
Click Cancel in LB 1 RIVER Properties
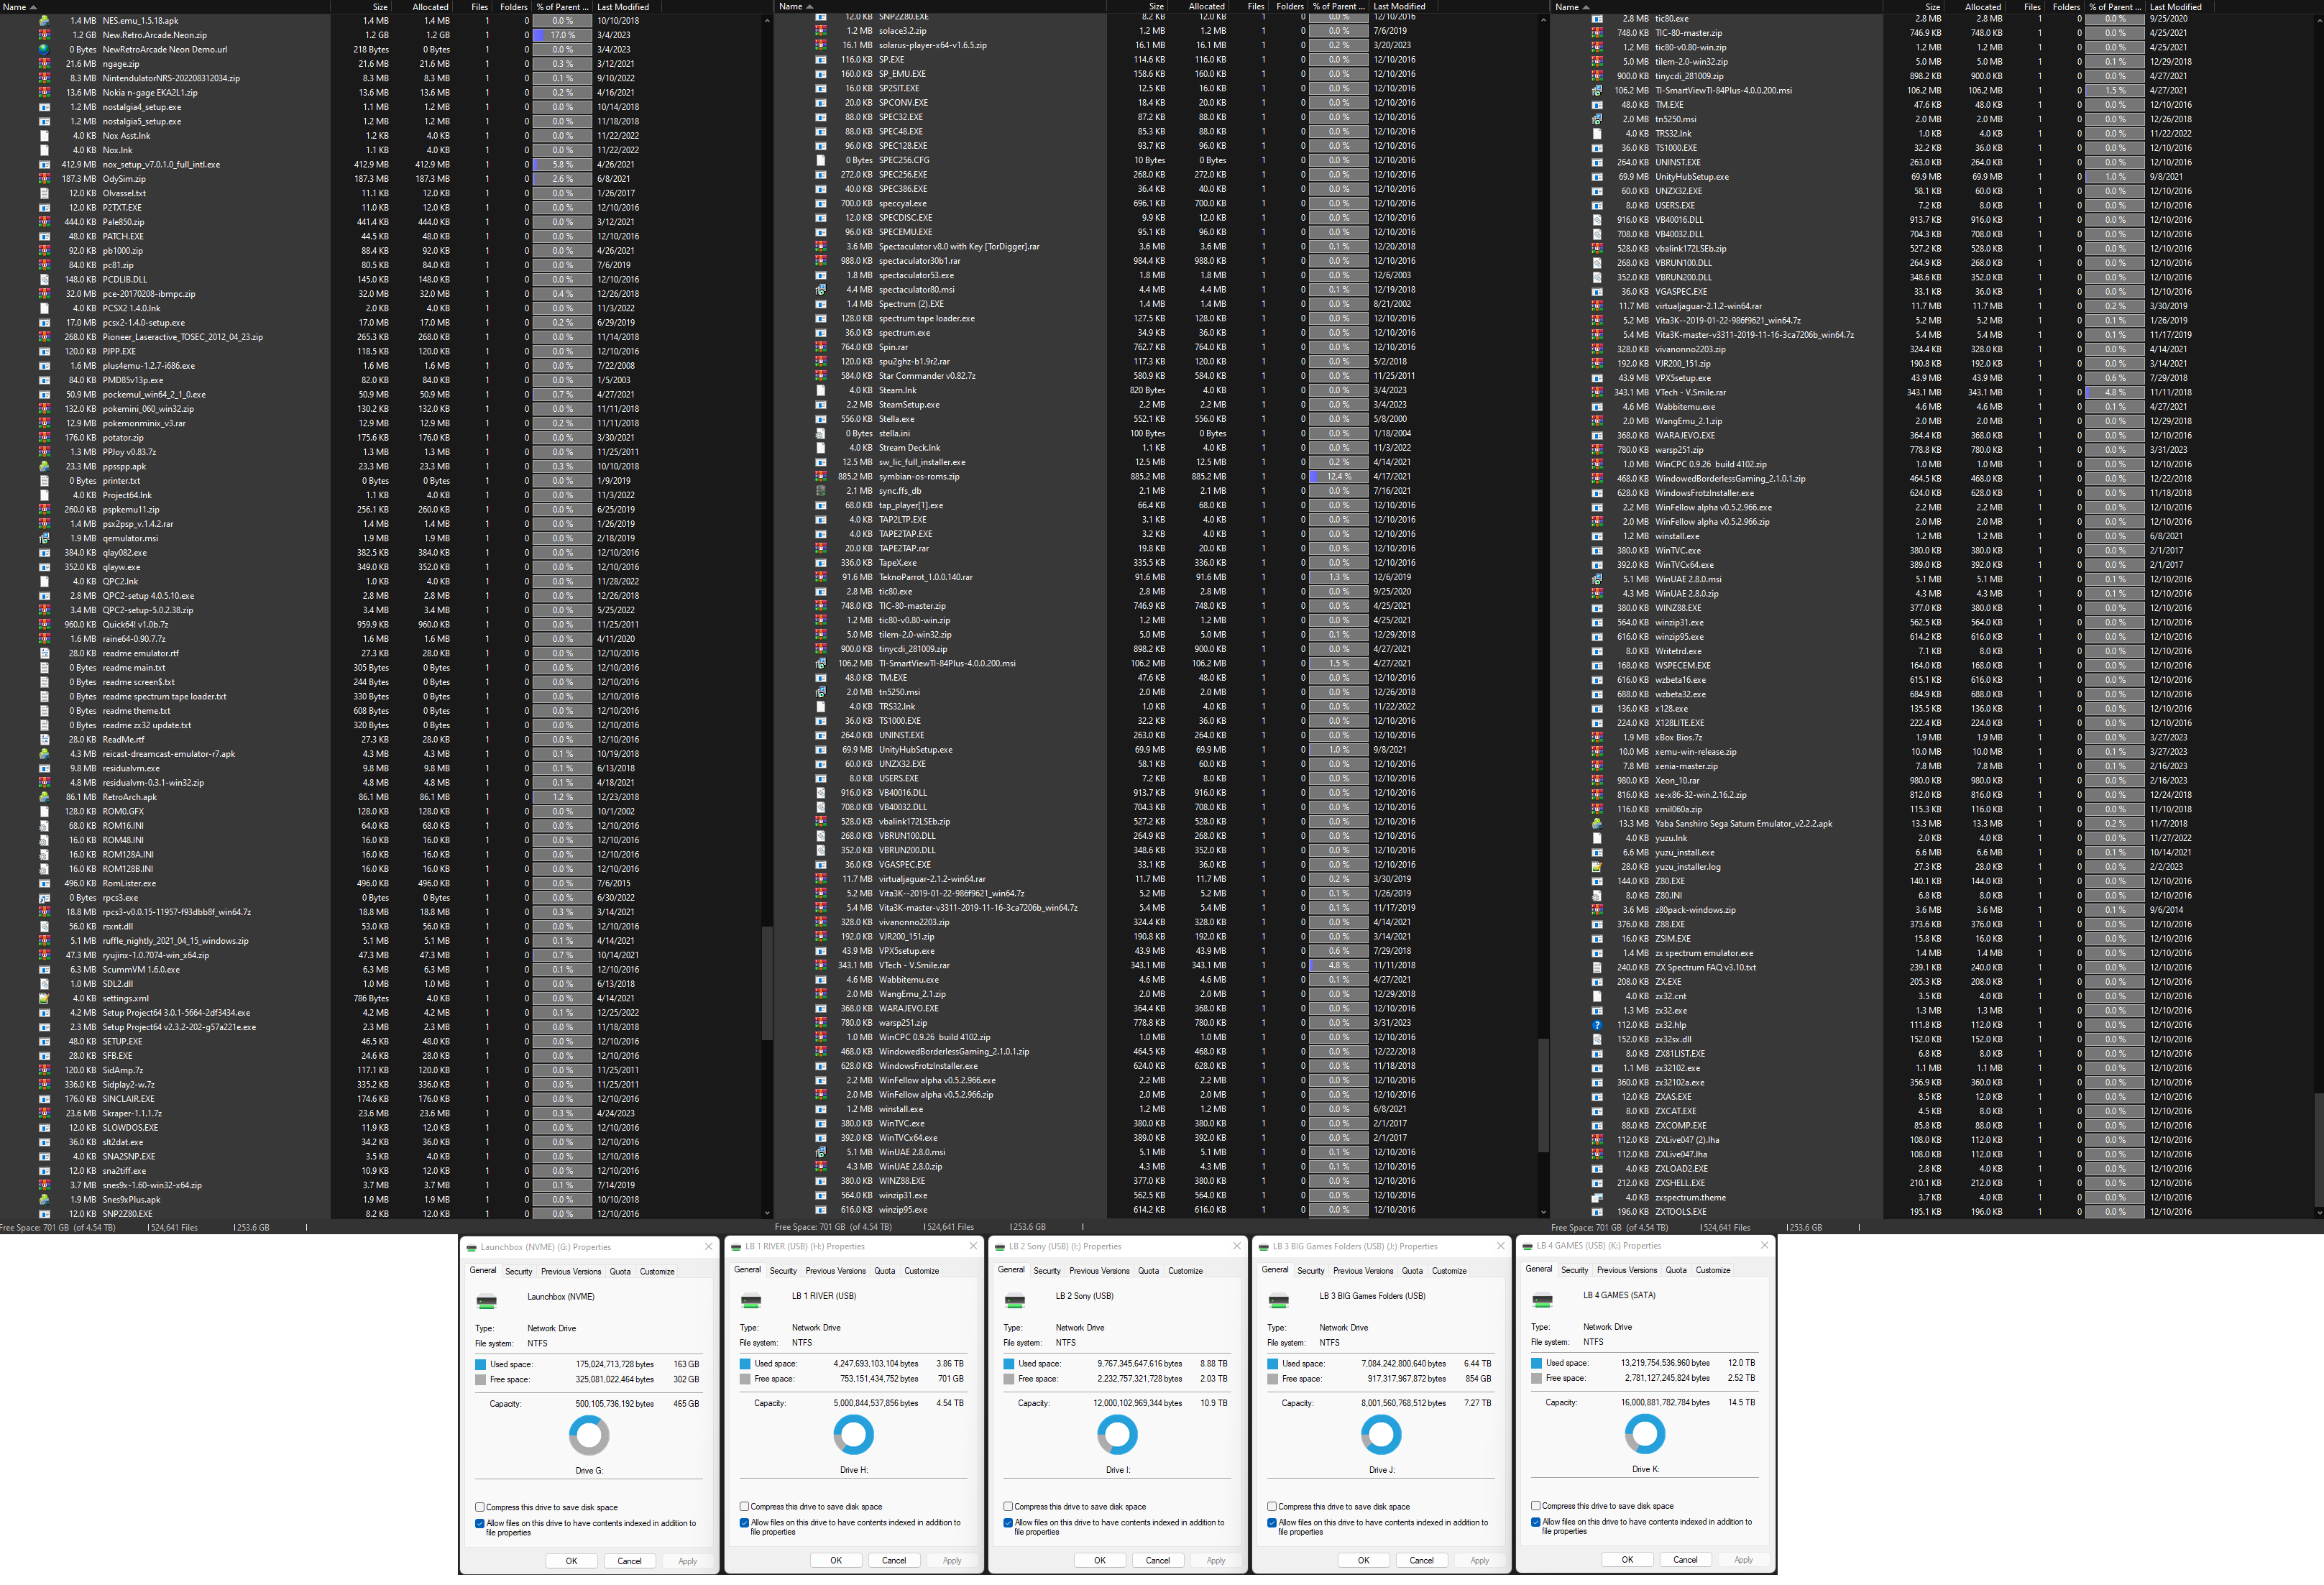[894, 1560]
